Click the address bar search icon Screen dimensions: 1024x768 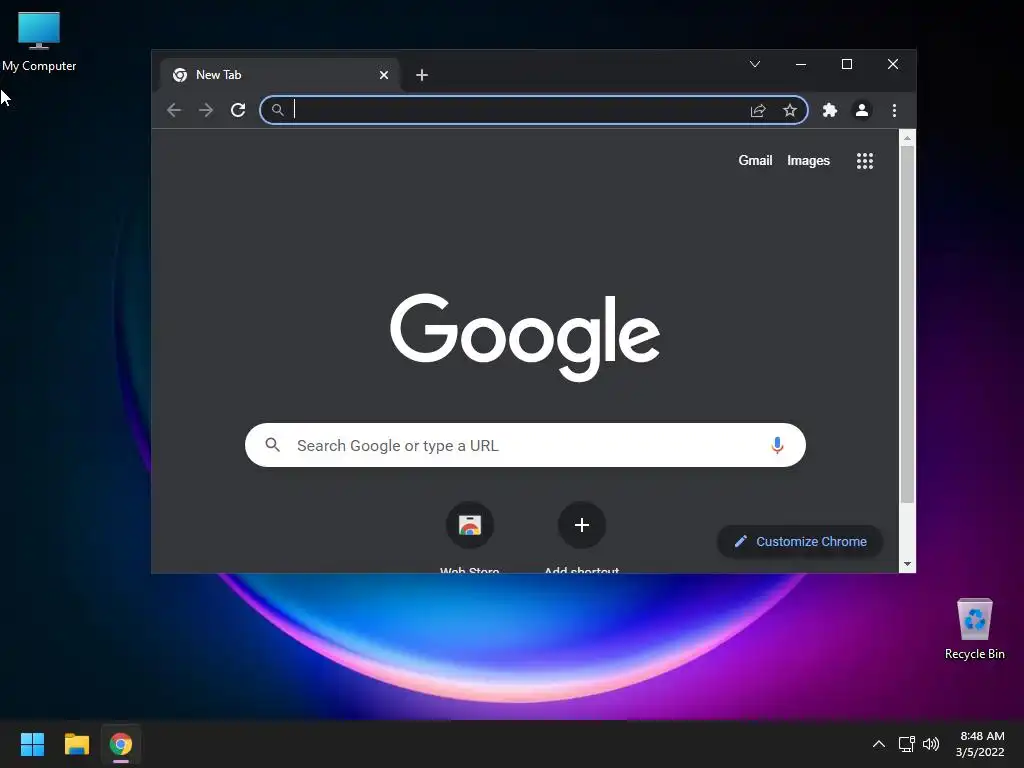(x=278, y=110)
